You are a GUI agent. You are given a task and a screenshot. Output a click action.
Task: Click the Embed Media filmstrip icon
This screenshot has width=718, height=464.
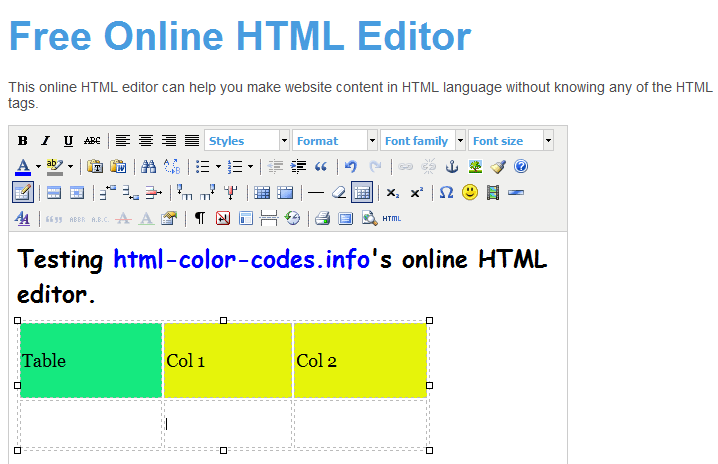pyautogui.click(x=493, y=193)
